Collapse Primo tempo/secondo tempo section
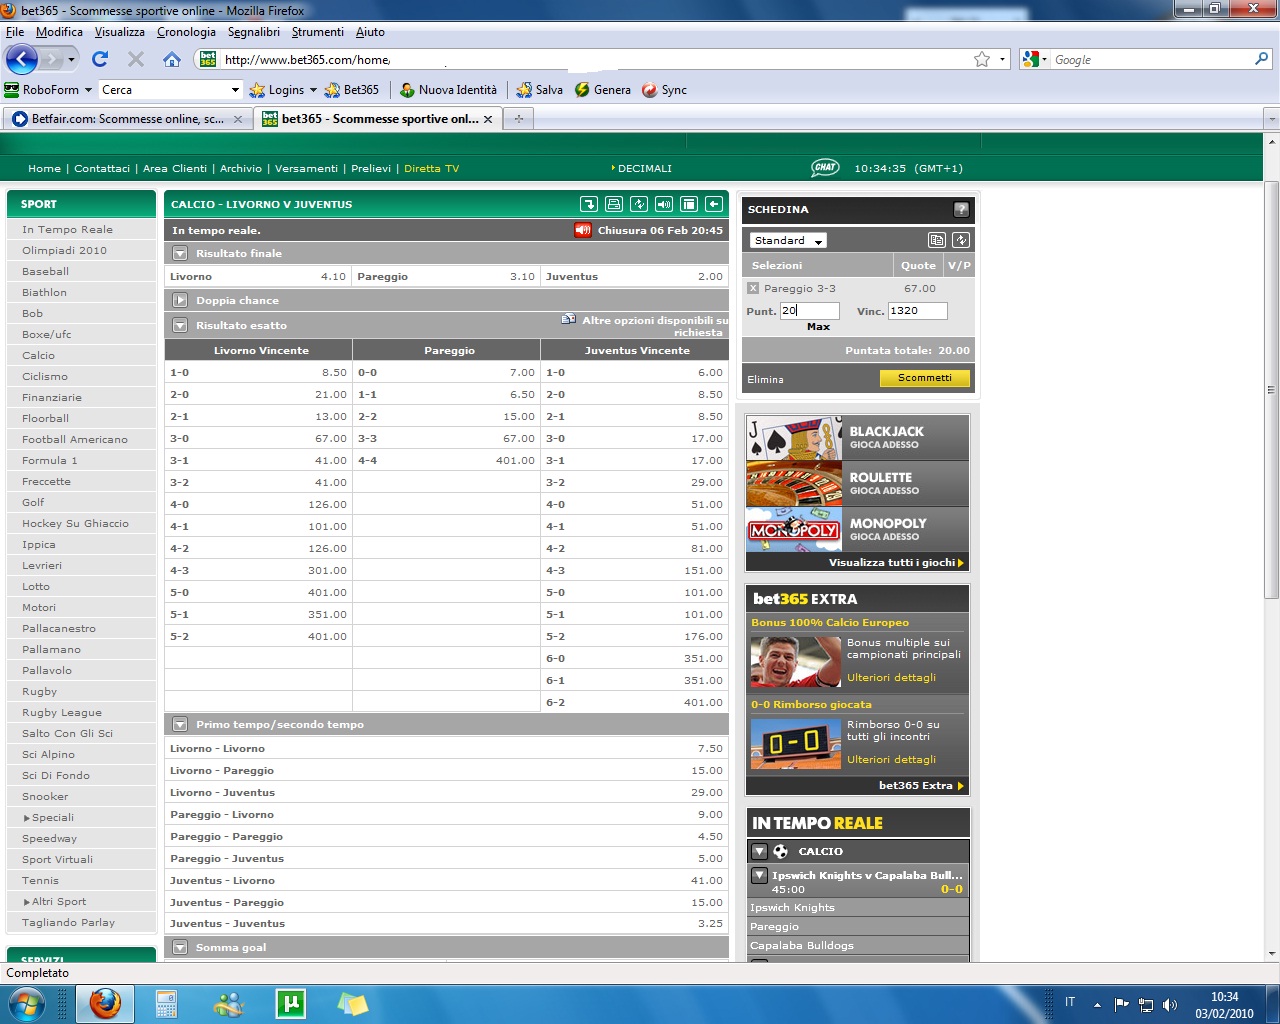 tap(180, 724)
